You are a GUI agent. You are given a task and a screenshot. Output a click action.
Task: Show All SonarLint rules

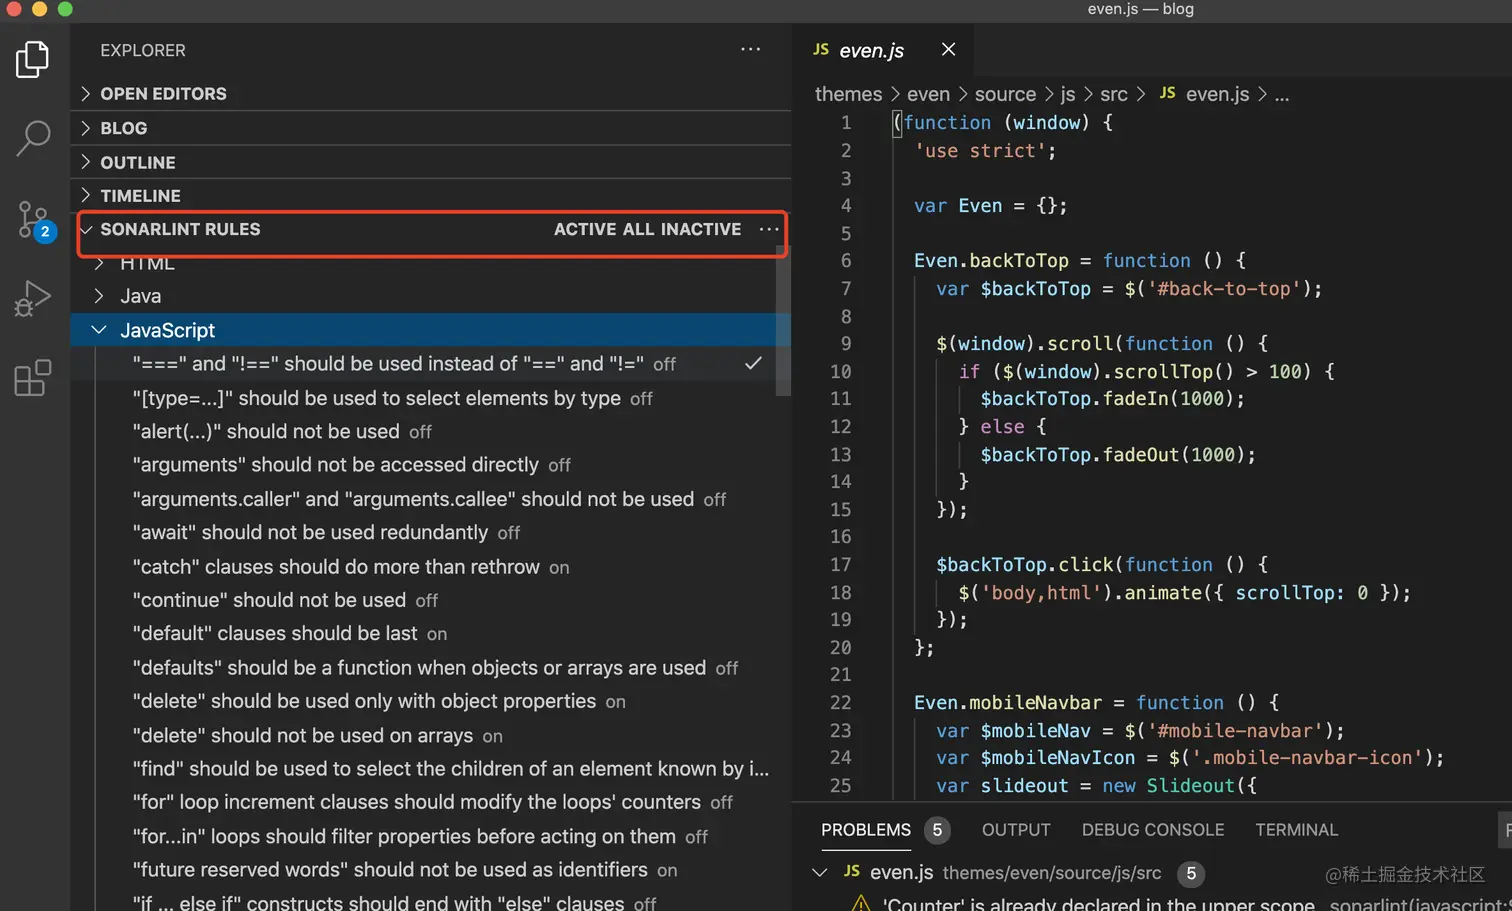tap(638, 229)
